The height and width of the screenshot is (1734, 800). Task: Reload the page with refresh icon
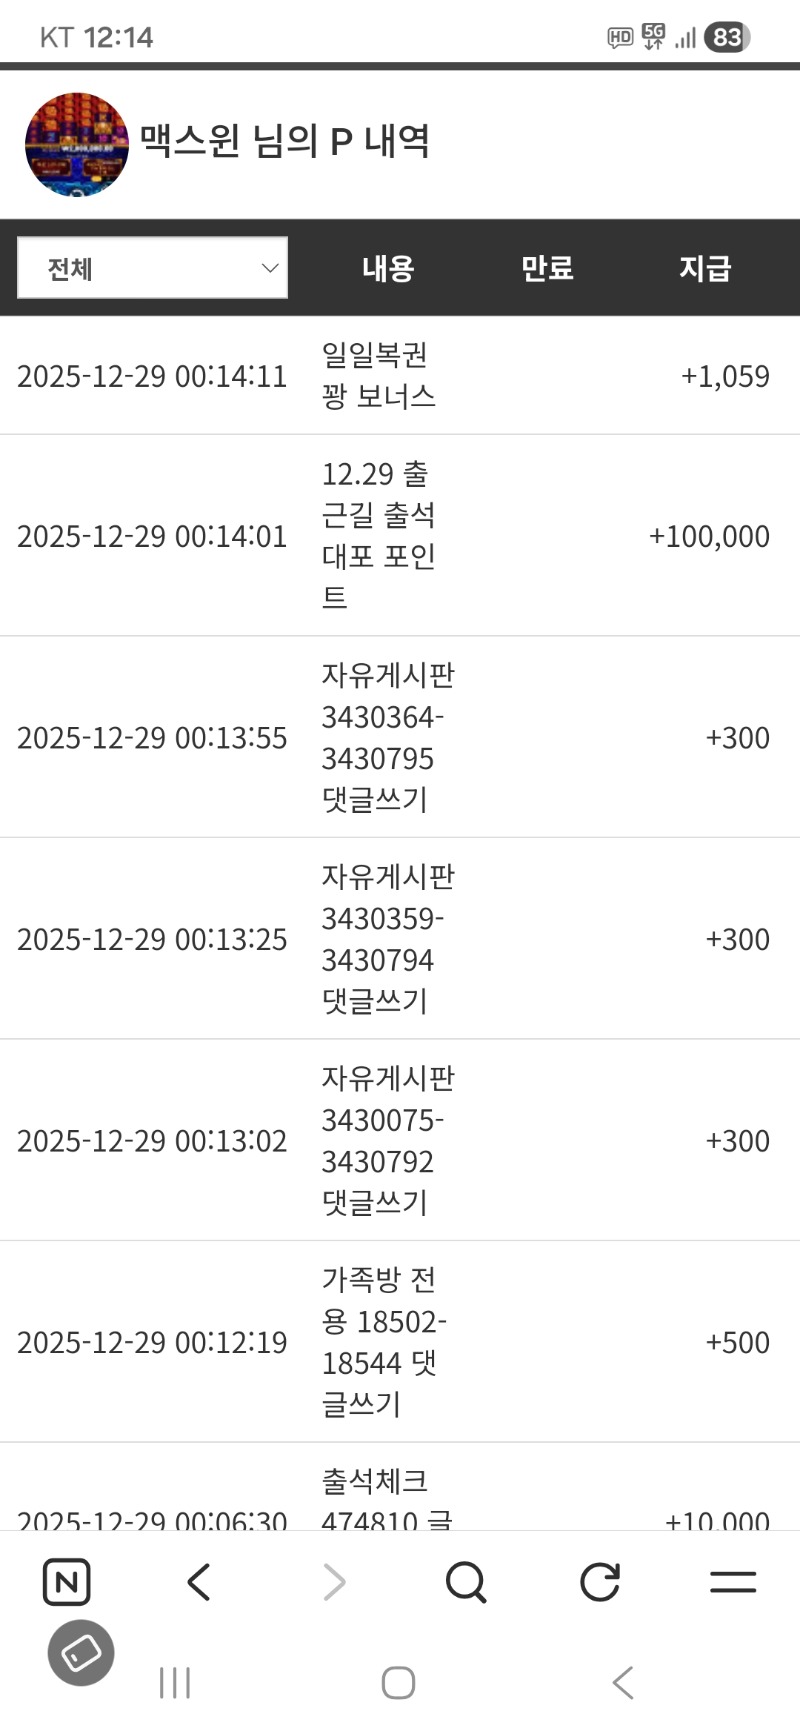coord(600,1582)
